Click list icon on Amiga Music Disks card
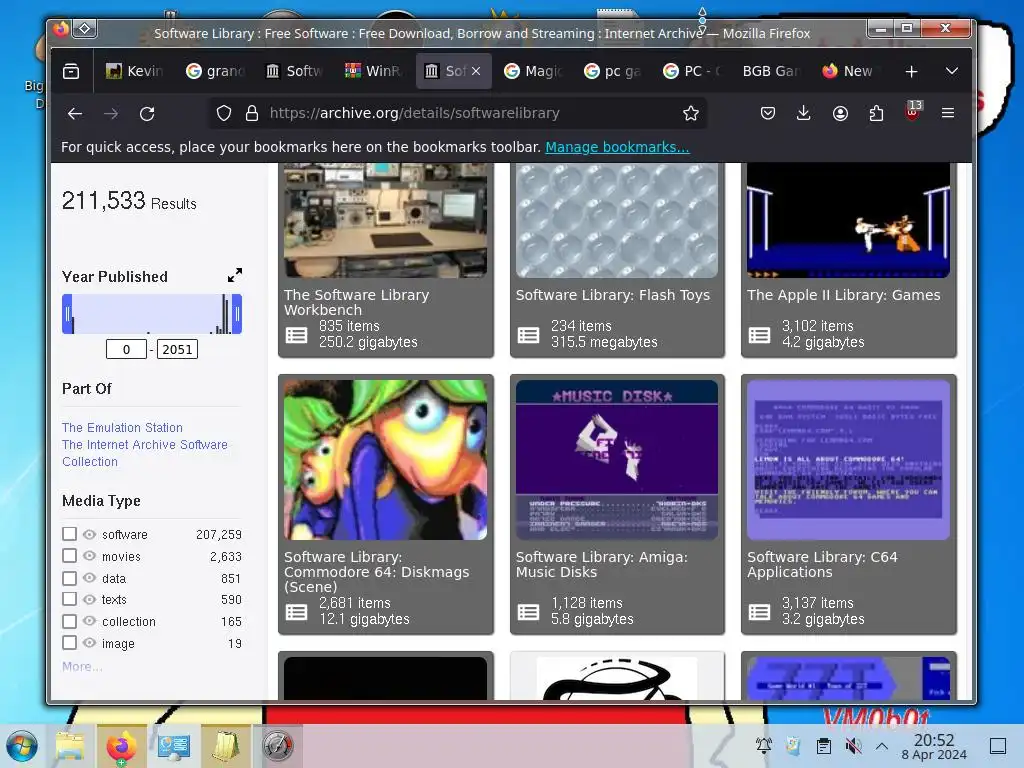The width and height of the screenshot is (1024, 768). coord(528,612)
